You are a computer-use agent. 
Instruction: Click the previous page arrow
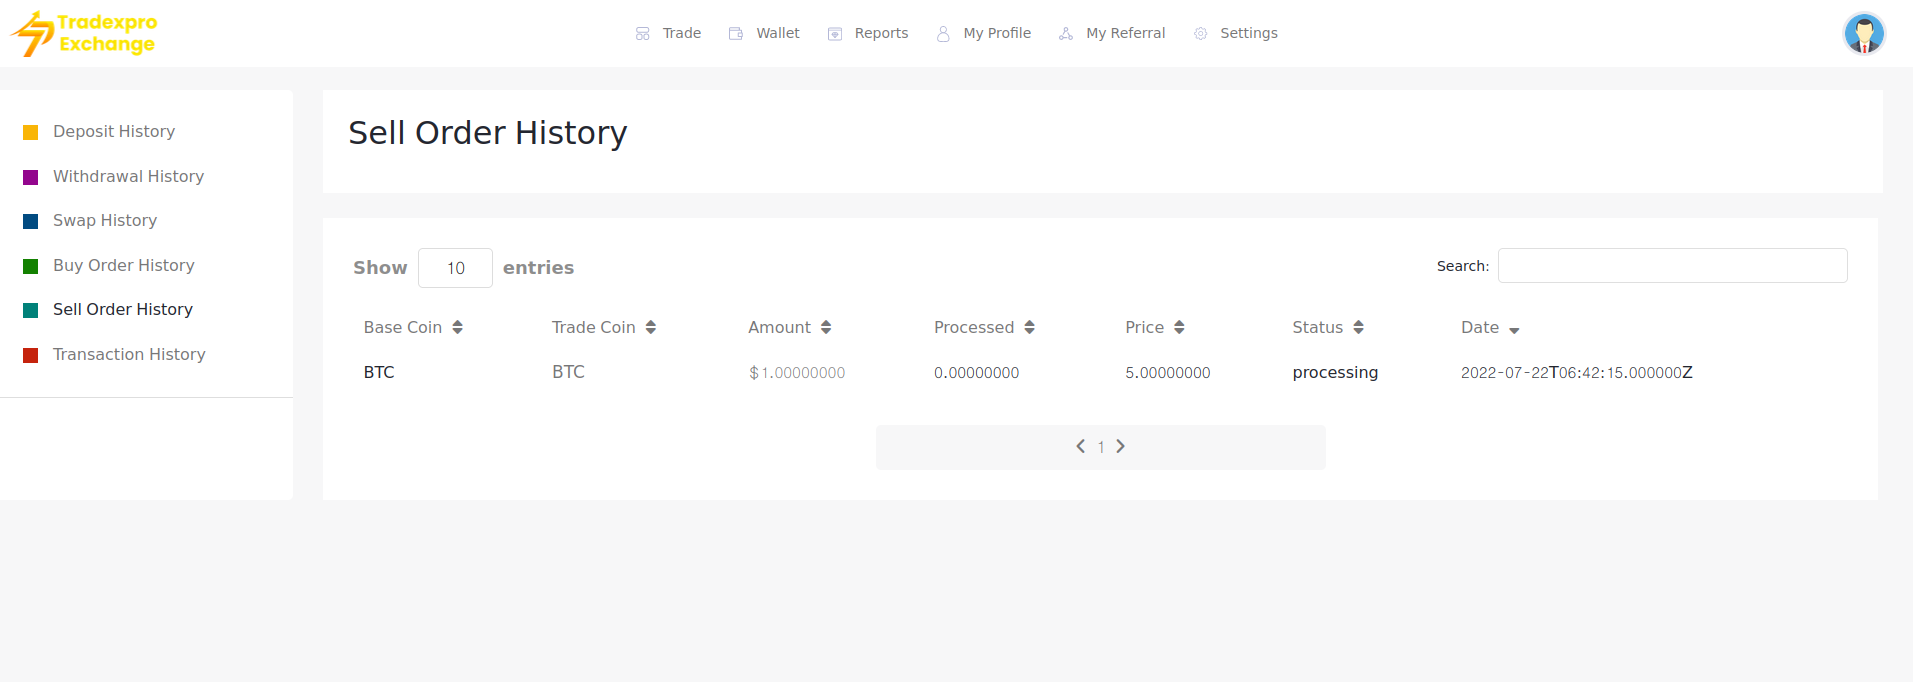(1080, 446)
